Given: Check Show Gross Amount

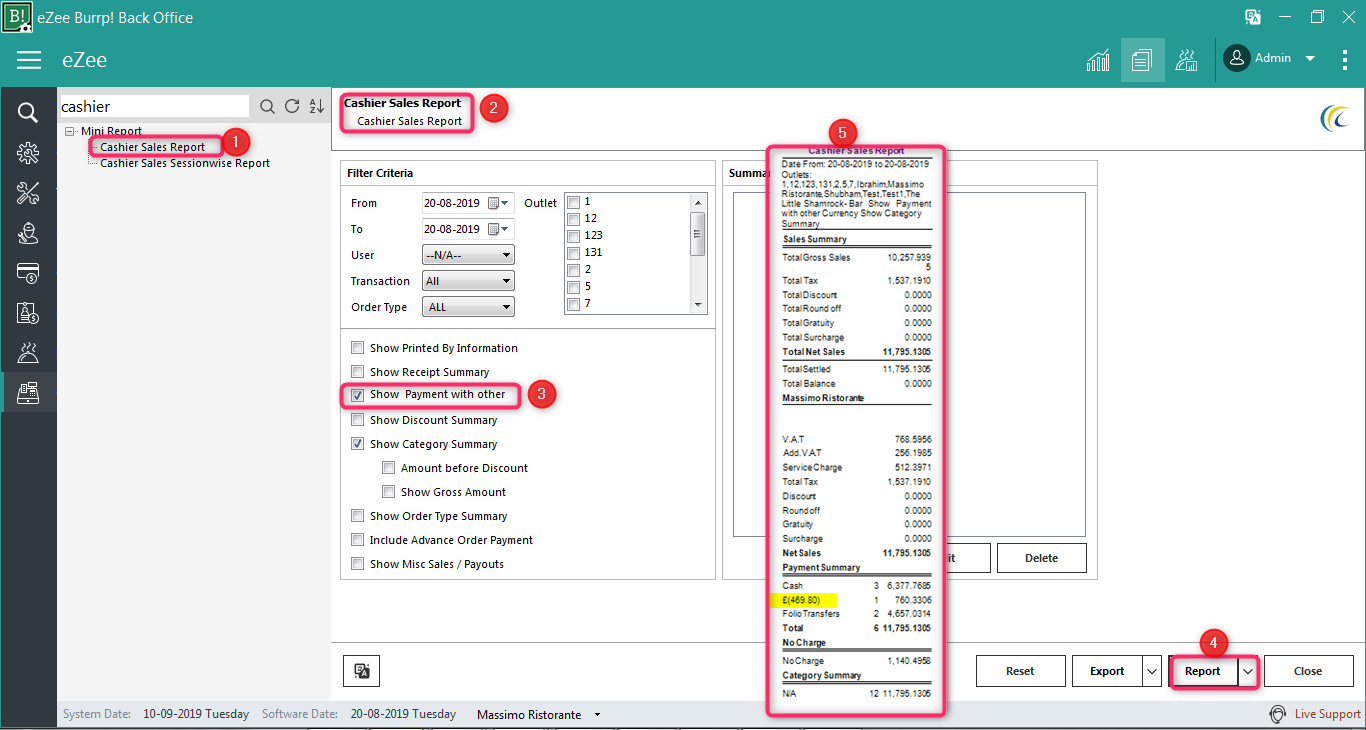Looking at the screenshot, I should [388, 492].
